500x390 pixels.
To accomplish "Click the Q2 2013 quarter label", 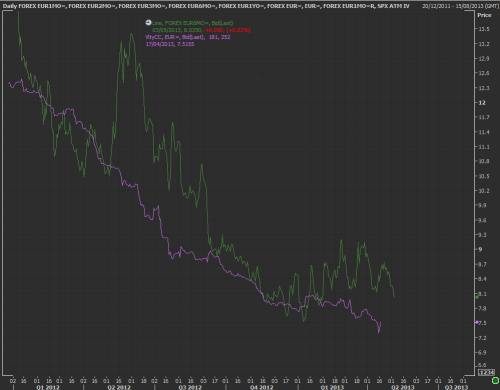I will tap(403, 387).
